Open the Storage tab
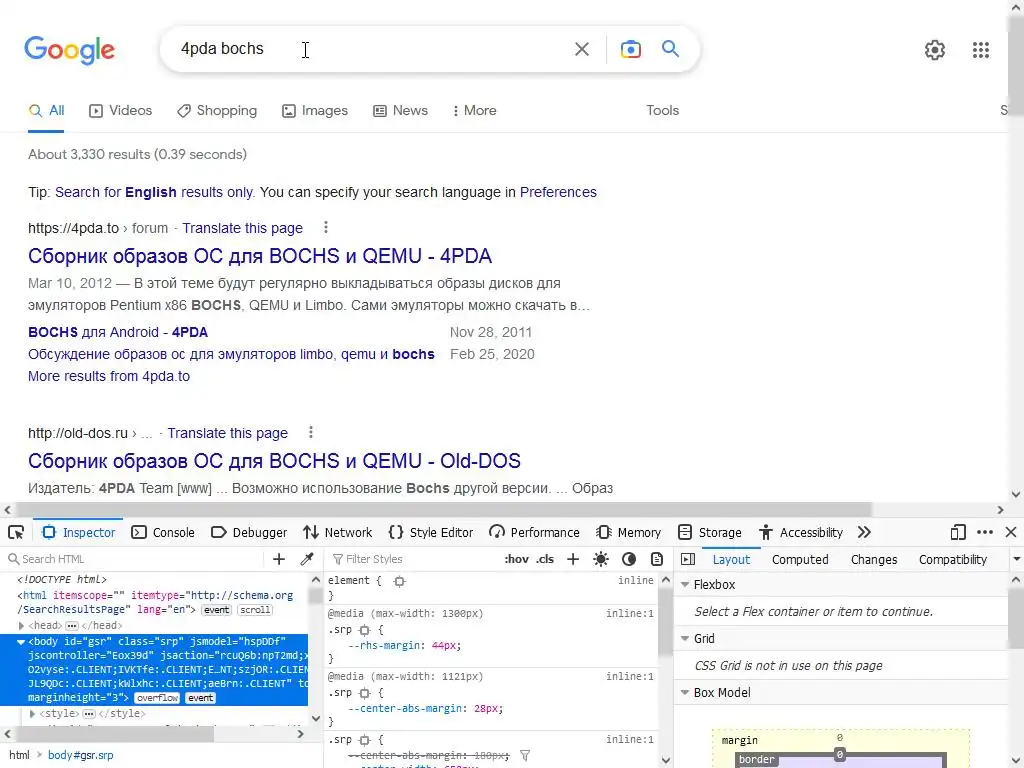This screenshot has width=1024, height=768. click(709, 532)
